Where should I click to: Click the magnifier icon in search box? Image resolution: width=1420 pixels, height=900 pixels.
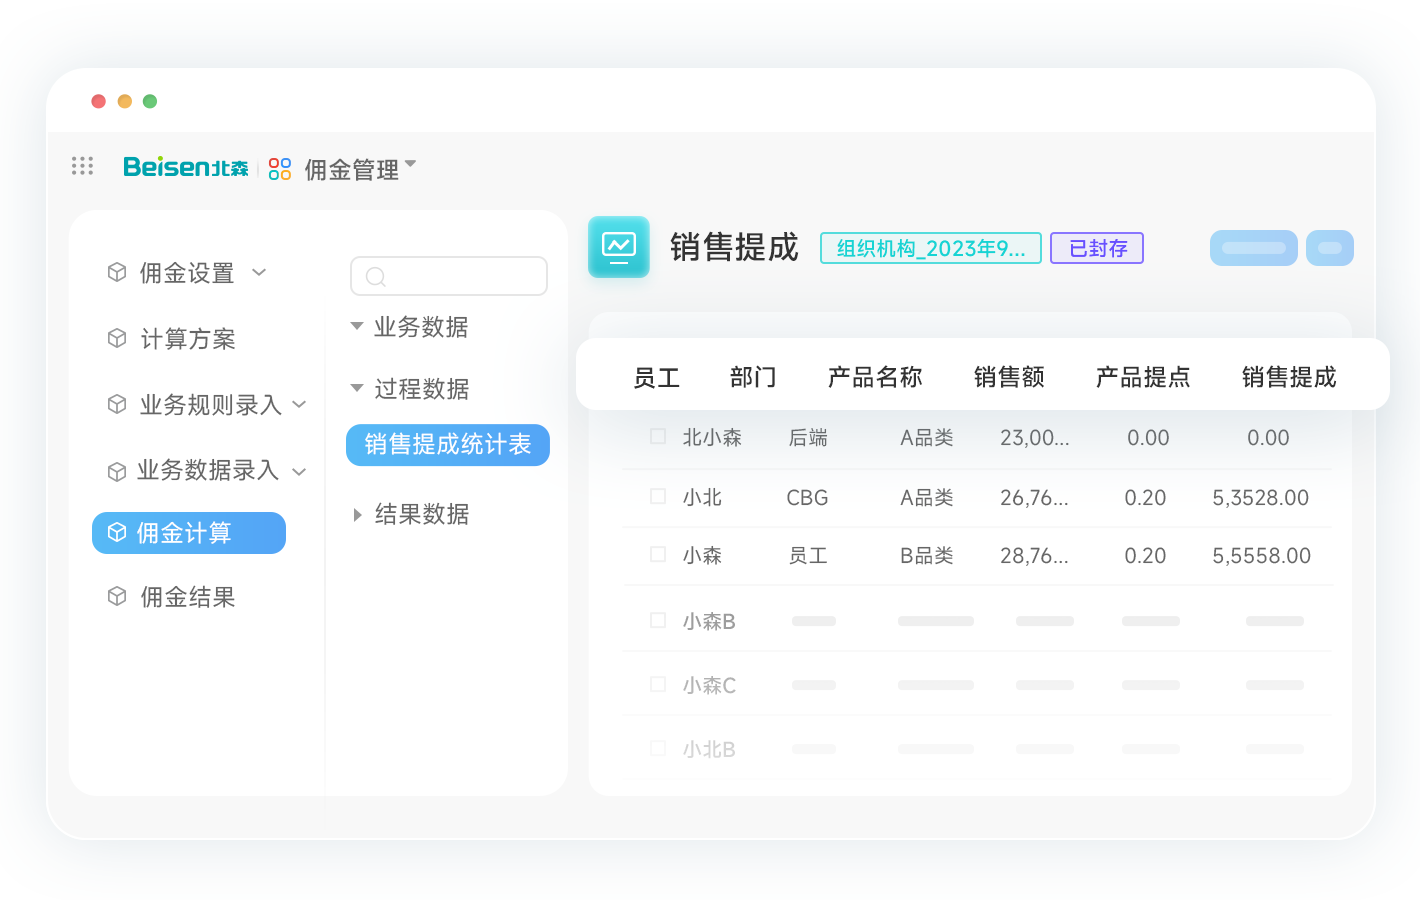[376, 277]
